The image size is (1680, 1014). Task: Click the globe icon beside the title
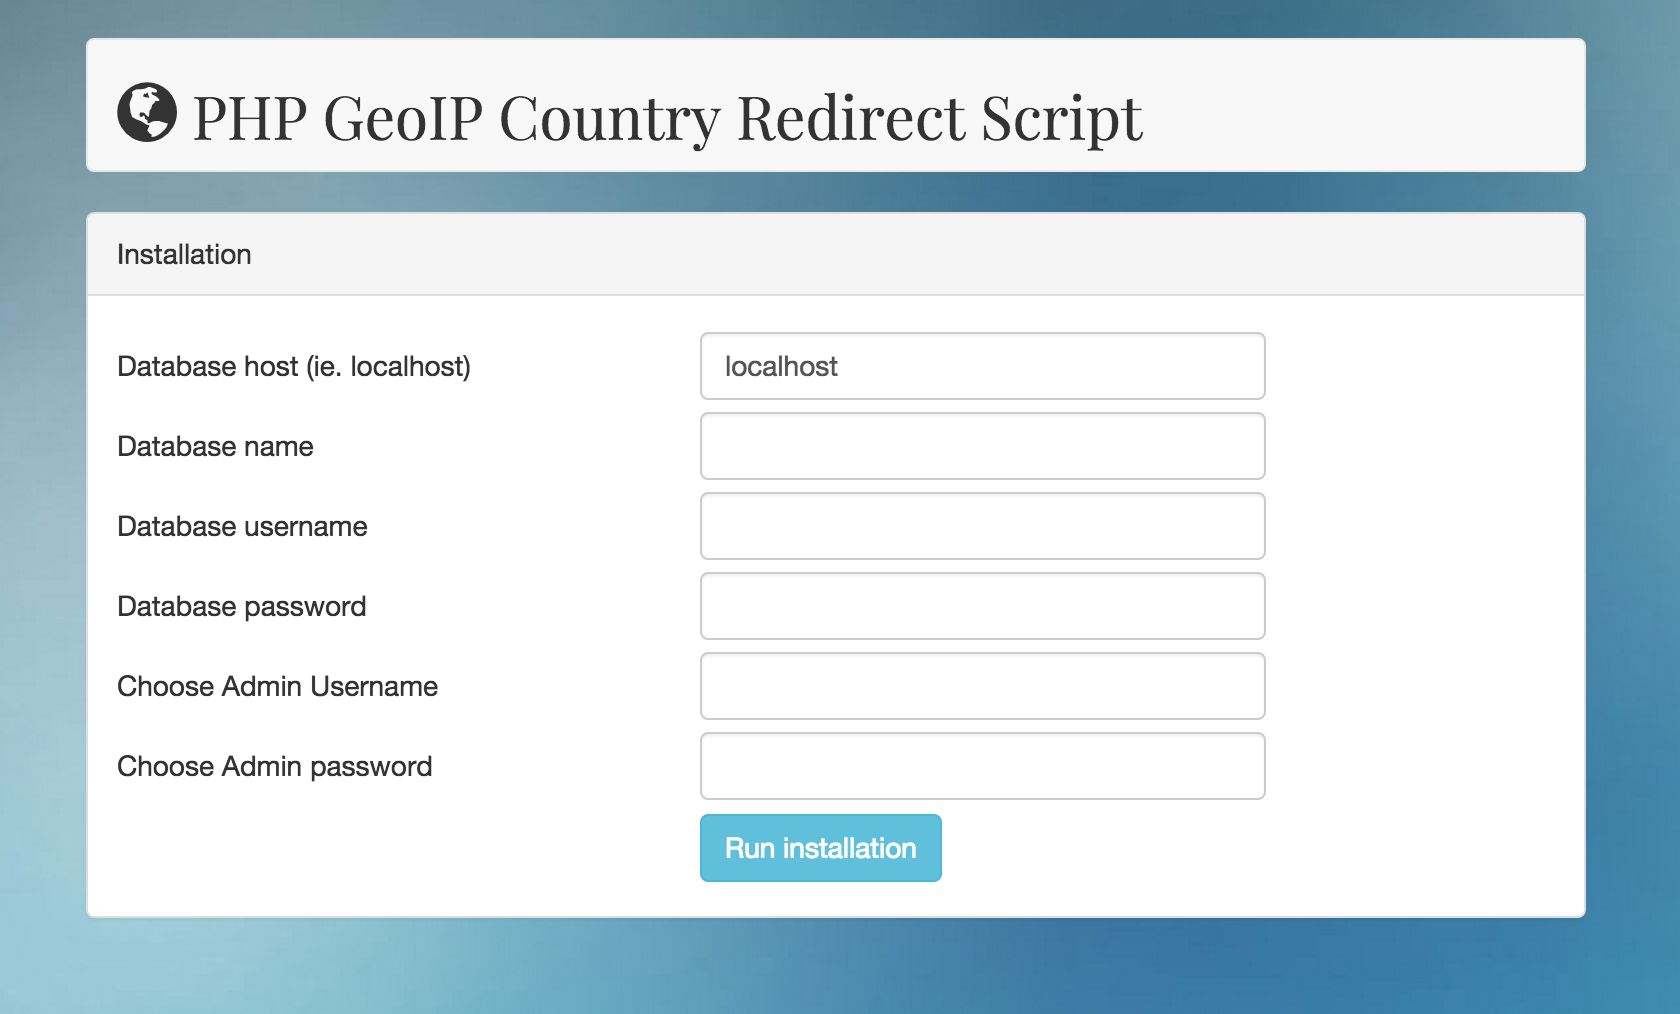[x=147, y=112]
